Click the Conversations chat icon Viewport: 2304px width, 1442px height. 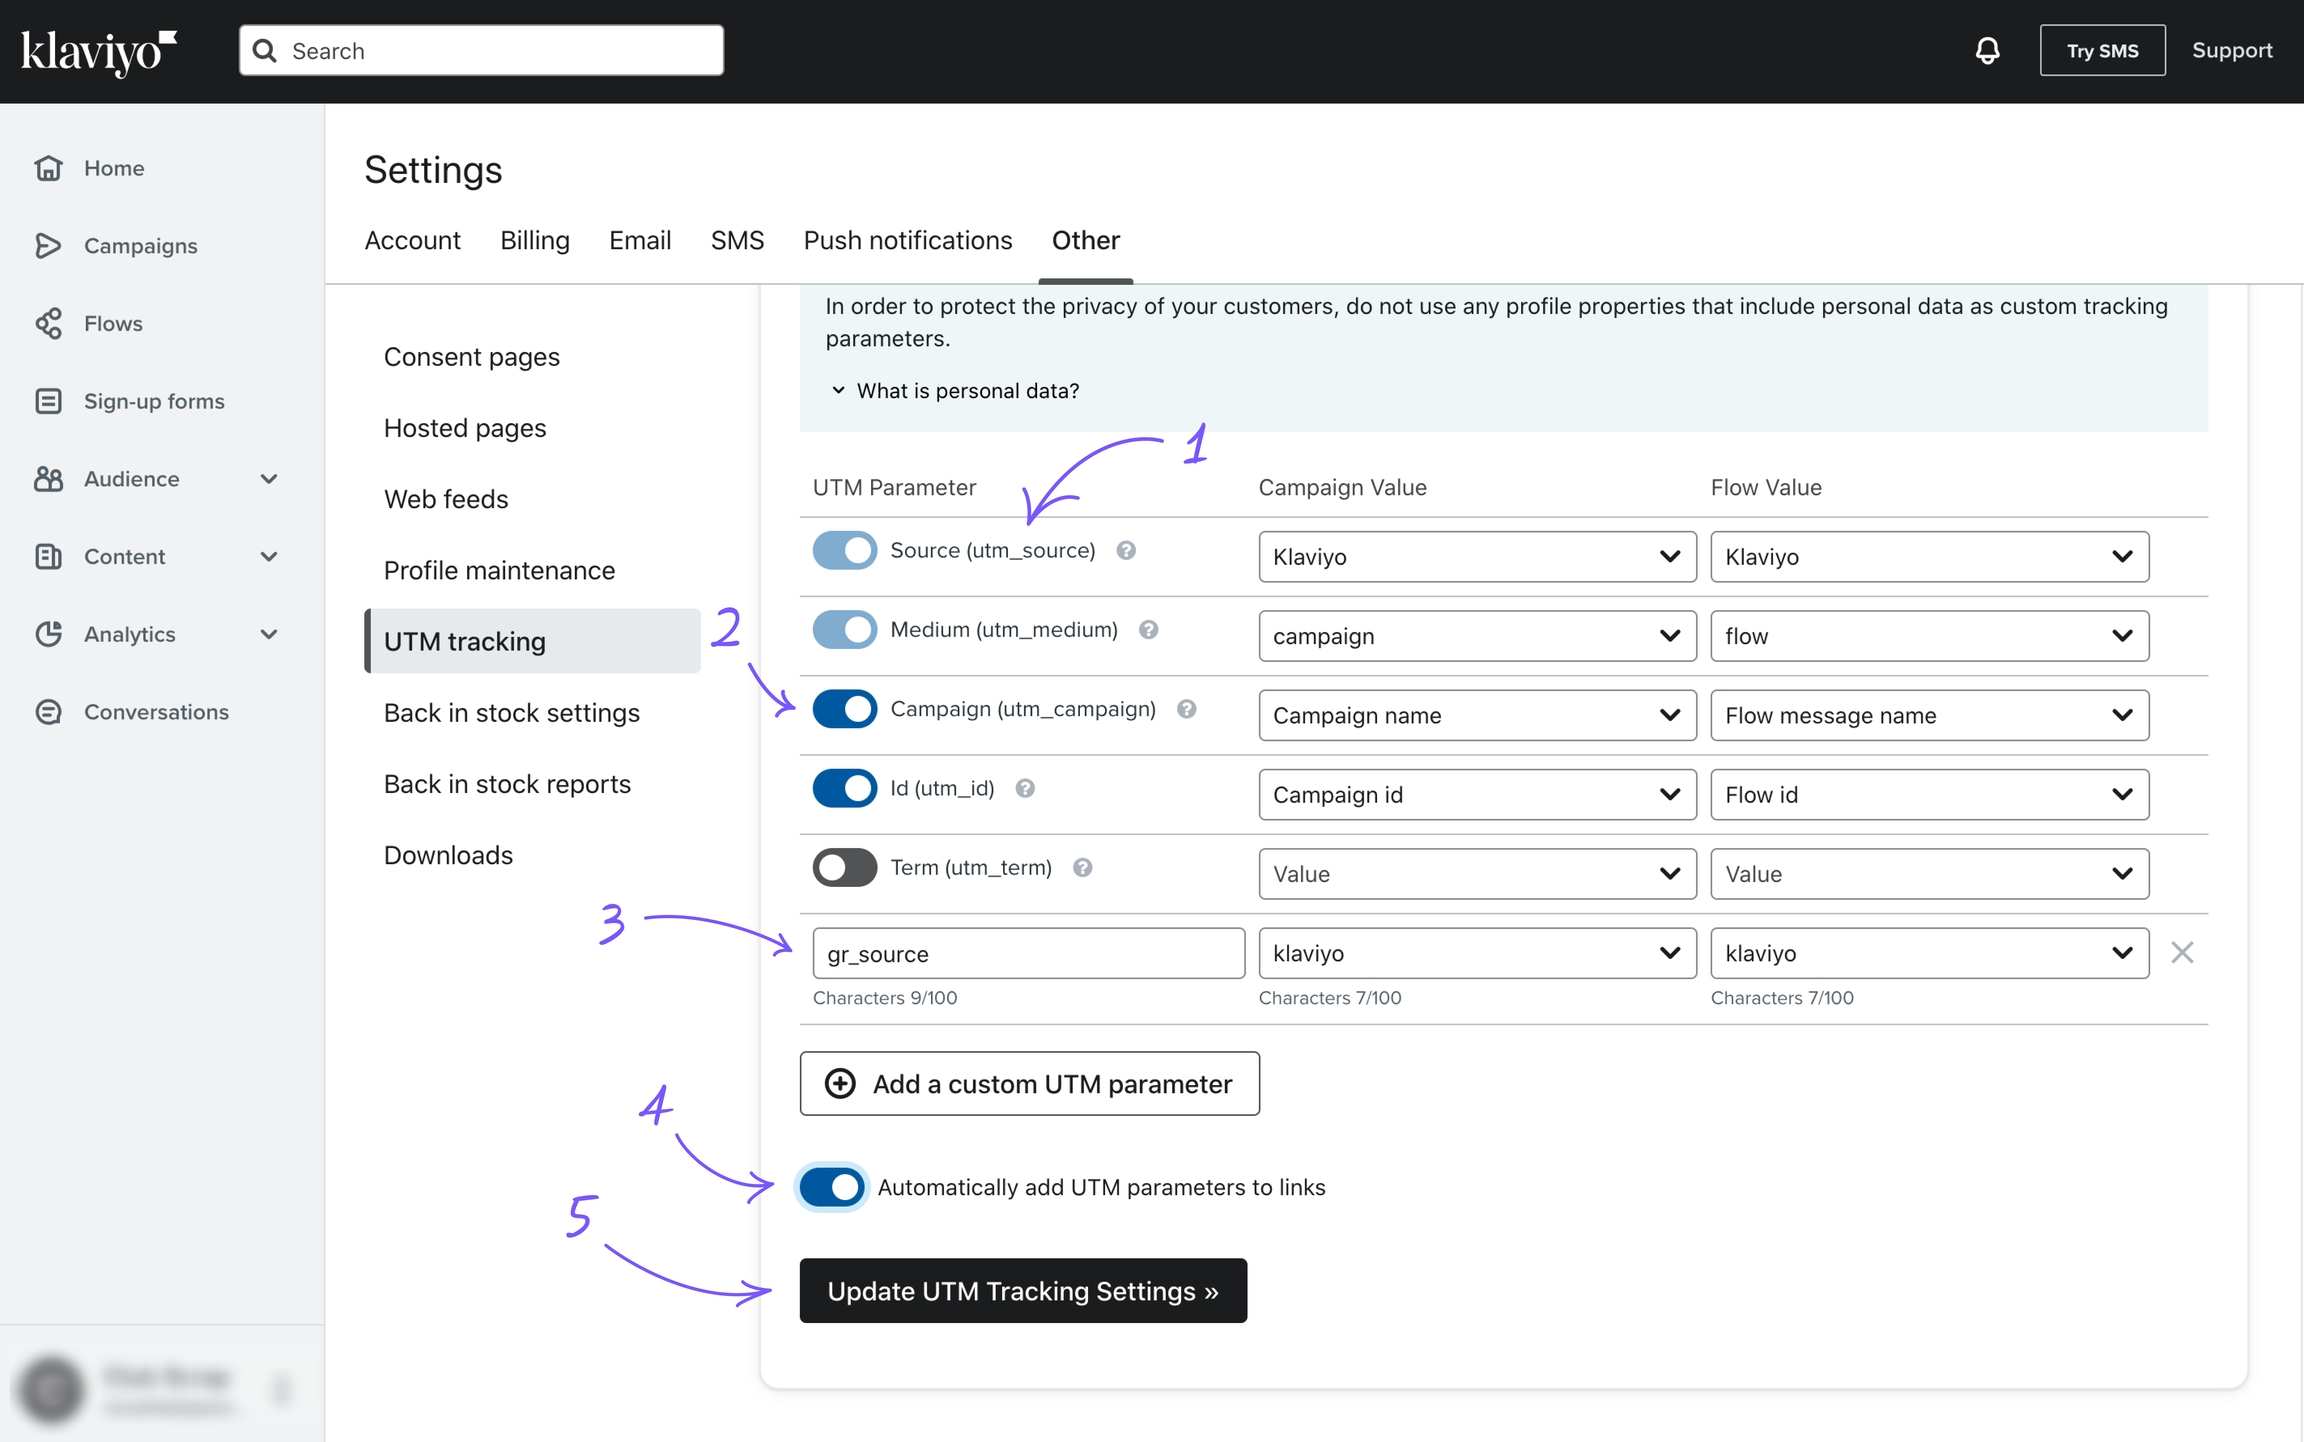point(48,712)
